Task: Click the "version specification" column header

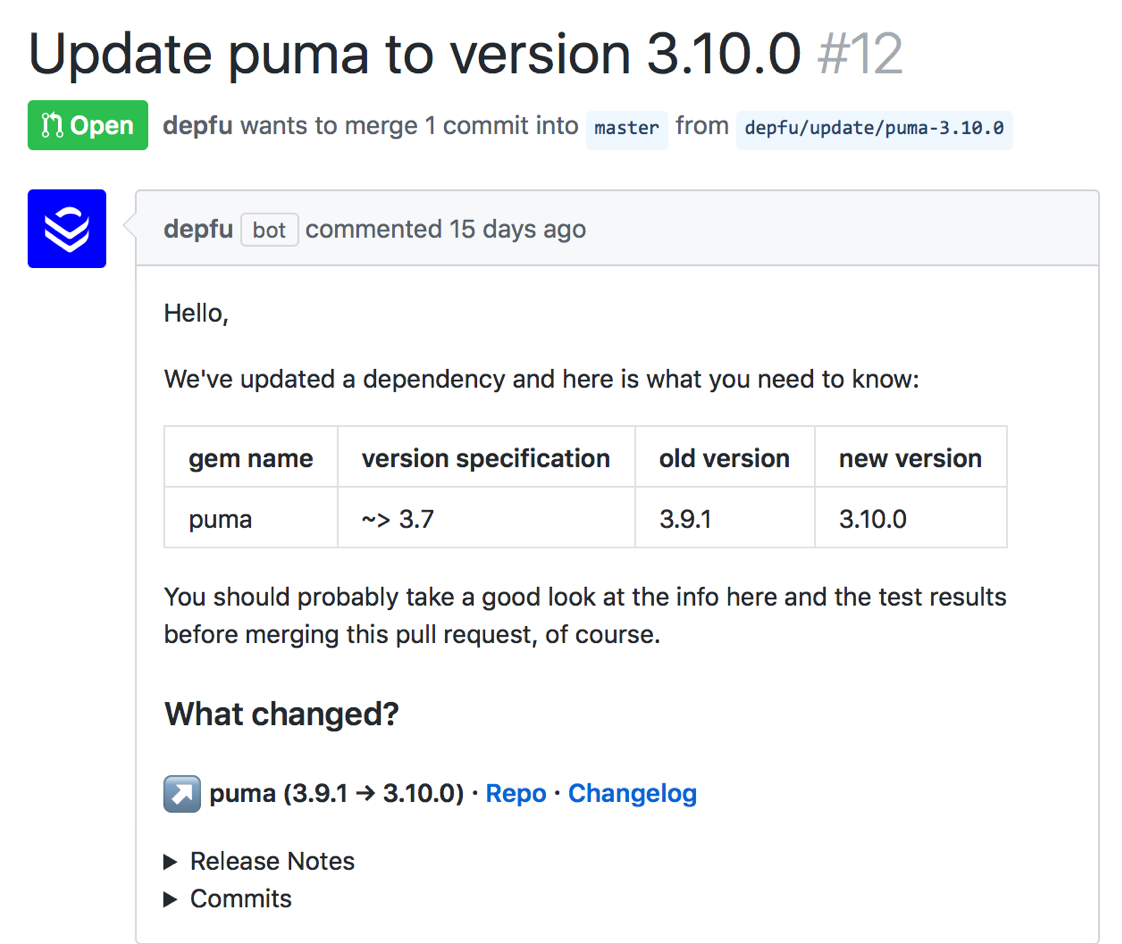Action: (486, 458)
